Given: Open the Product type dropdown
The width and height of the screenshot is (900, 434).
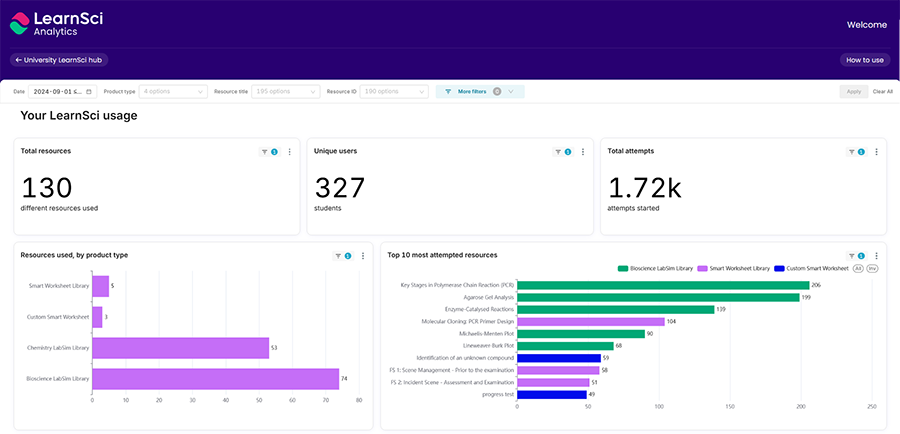Looking at the screenshot, I should coord(173,91).
